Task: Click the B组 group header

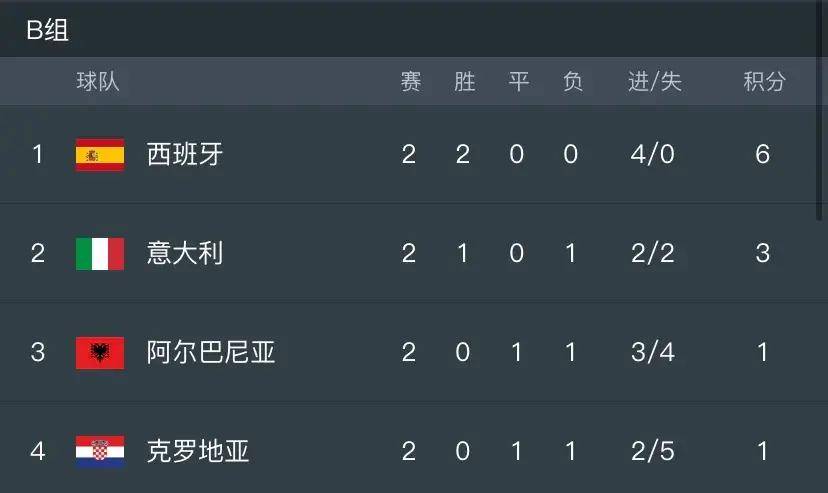Action: [47, 30]
